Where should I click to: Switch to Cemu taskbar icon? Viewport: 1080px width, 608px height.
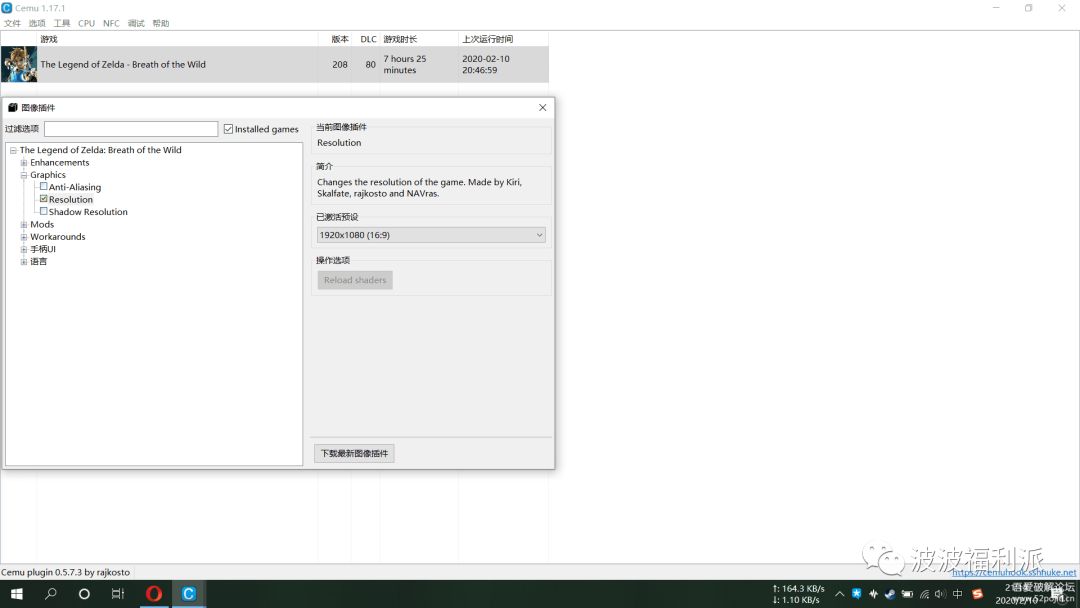tap(188, 594)
